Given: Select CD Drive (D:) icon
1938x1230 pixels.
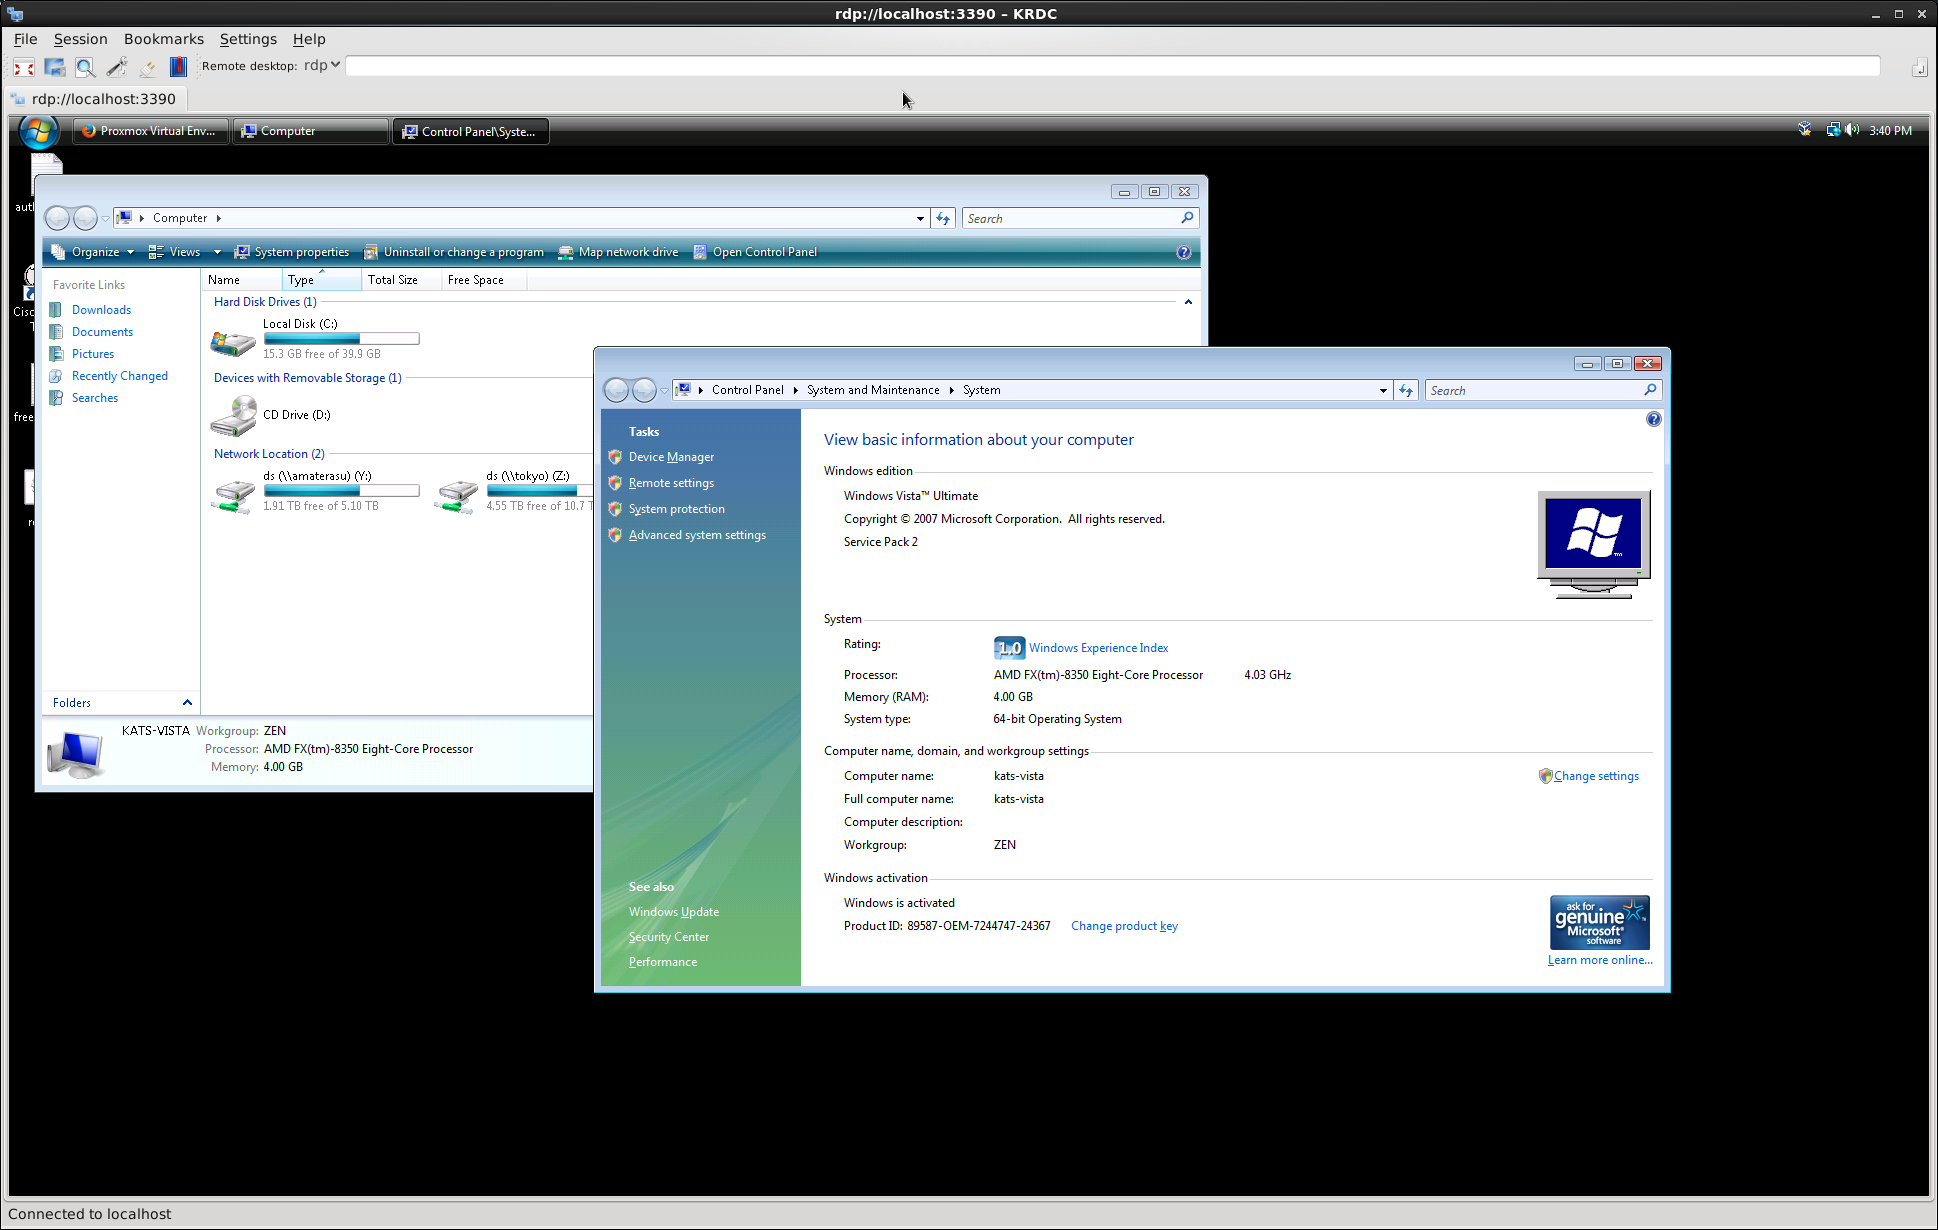Looking at the screenshot, I should point(233,415).
